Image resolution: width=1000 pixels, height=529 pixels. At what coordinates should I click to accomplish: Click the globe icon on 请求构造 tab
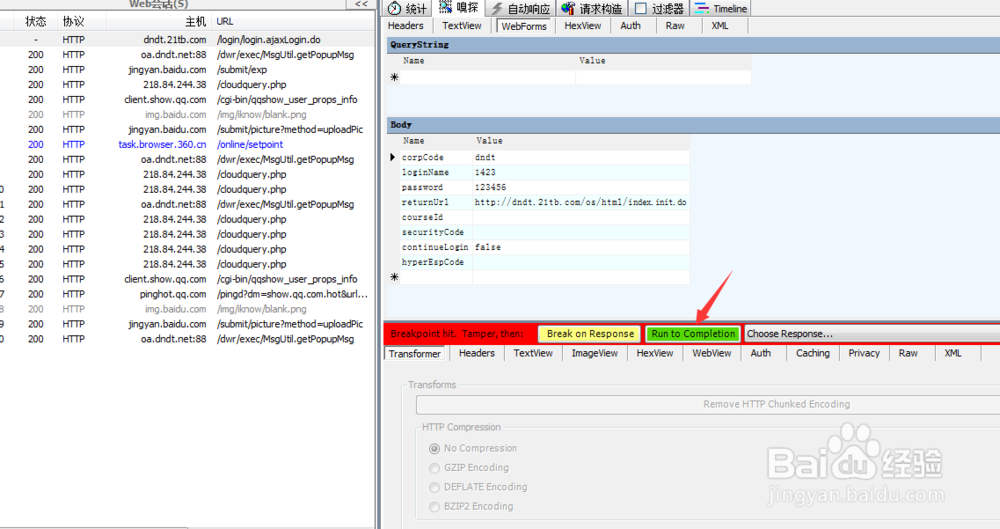coord(568,8)
